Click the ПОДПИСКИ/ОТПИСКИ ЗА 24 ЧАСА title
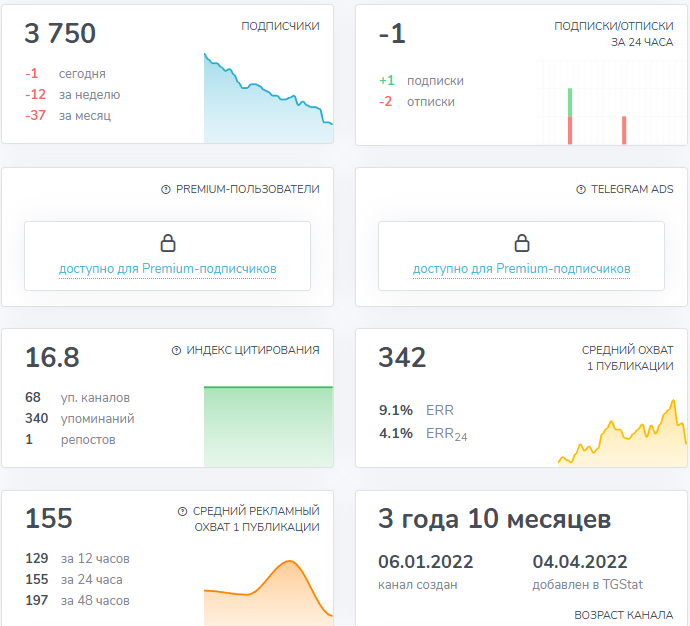Image resolution: width=690 pixels, height=626 pixels. (x=614, y=34)
